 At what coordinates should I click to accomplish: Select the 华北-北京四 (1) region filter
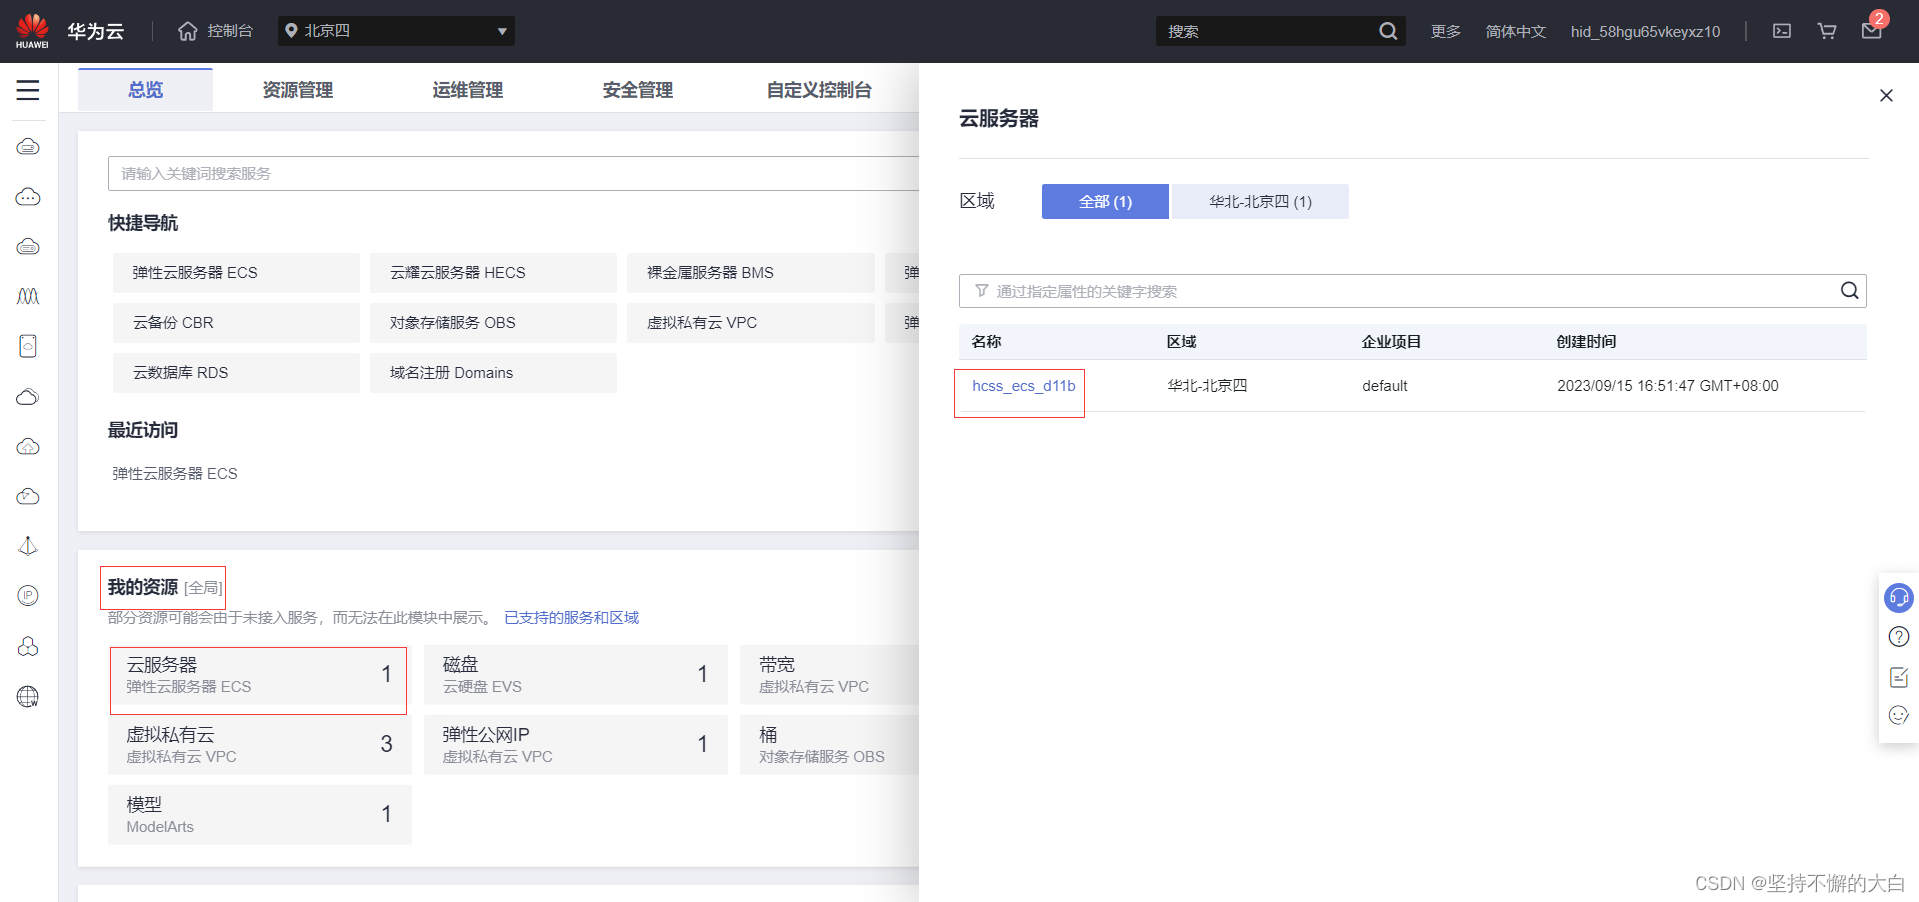point(1260,201)
